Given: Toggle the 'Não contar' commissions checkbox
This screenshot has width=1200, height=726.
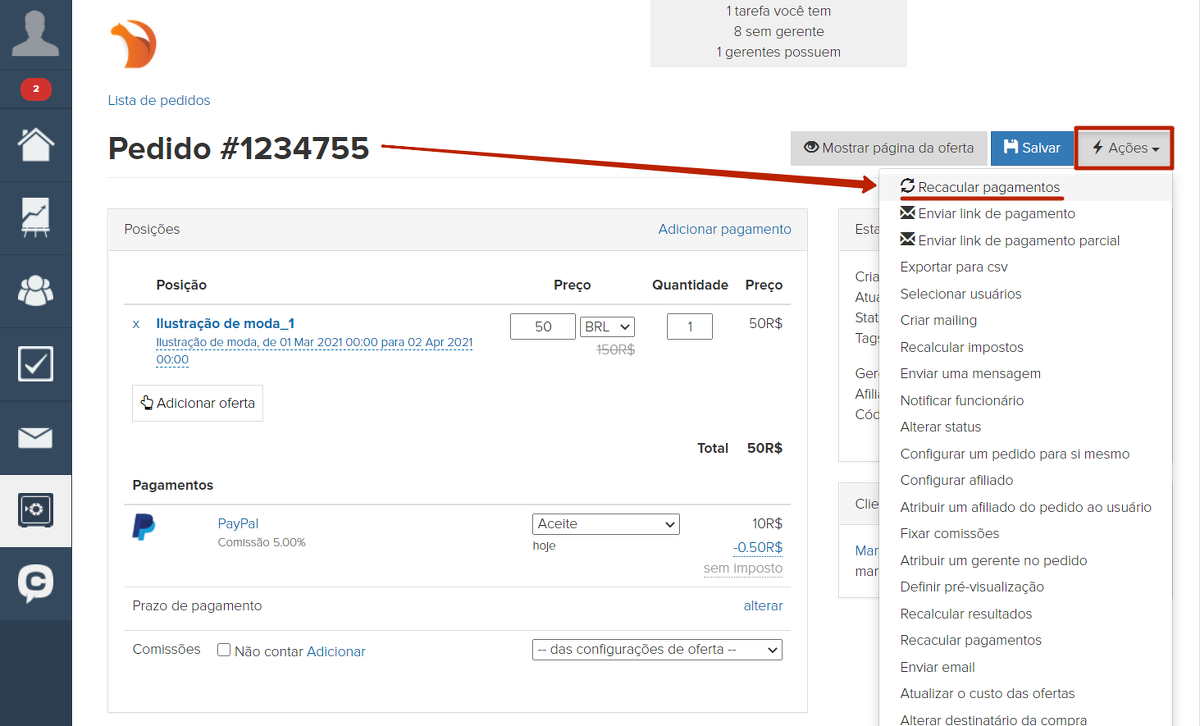Looking at the screenshot, I should pyautogui.click(x=224, y=650).
